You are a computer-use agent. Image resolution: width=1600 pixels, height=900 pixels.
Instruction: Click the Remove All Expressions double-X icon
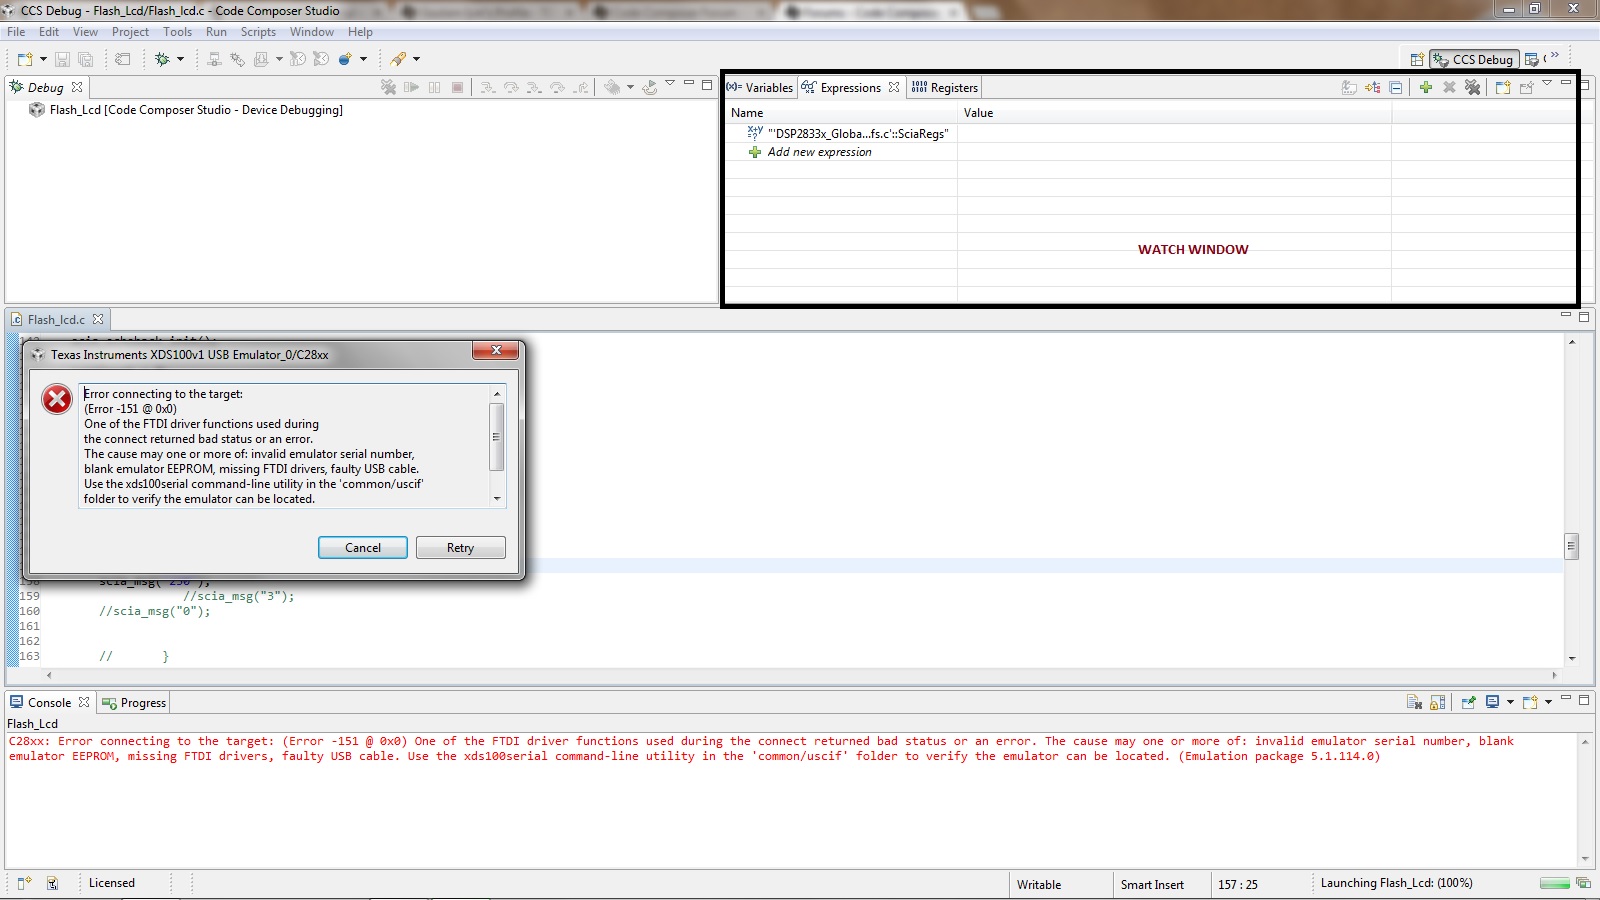pos(1472,87)
